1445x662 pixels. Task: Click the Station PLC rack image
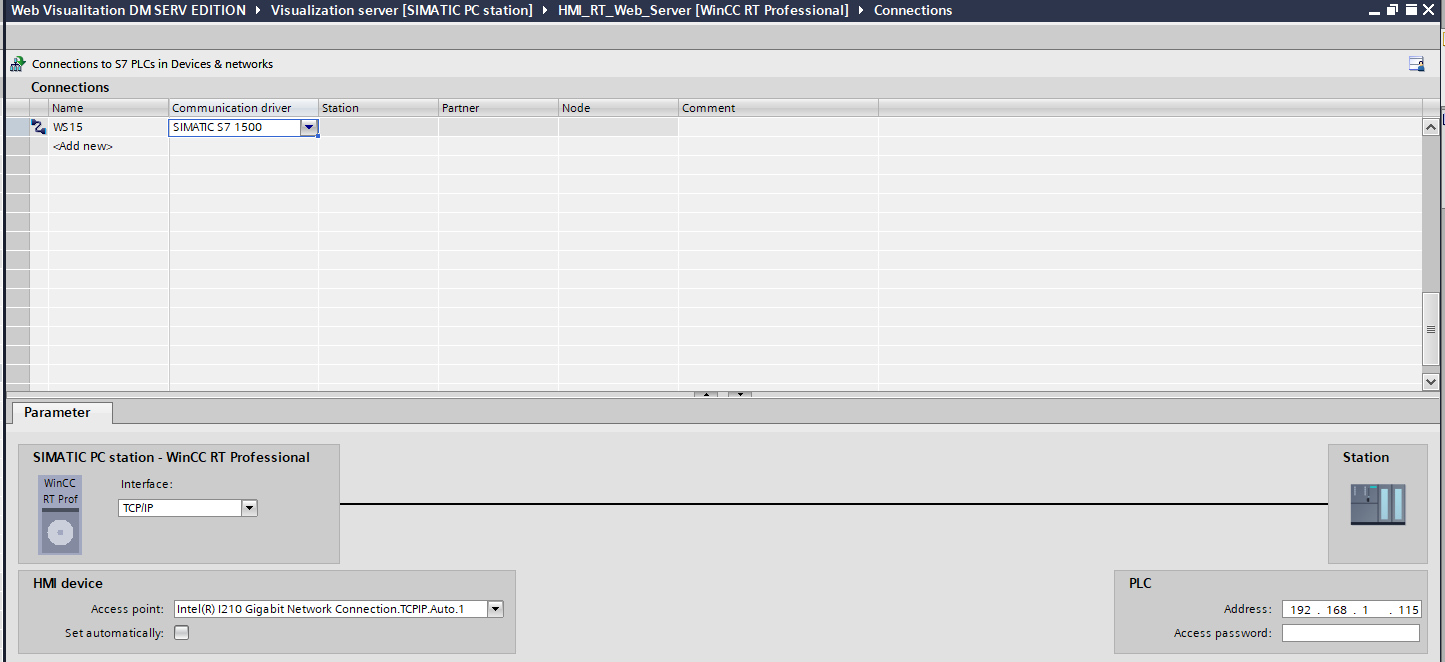[1378, 504]
